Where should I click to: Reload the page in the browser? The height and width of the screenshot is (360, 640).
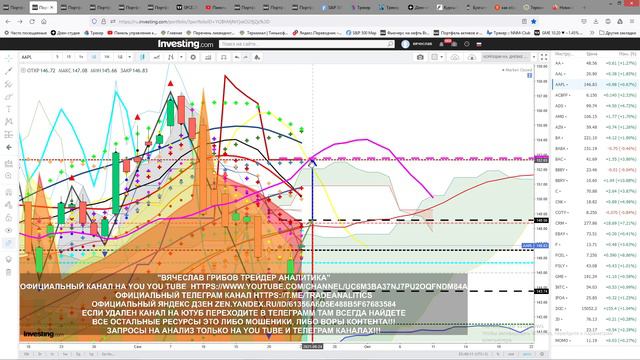coord(32,21)
